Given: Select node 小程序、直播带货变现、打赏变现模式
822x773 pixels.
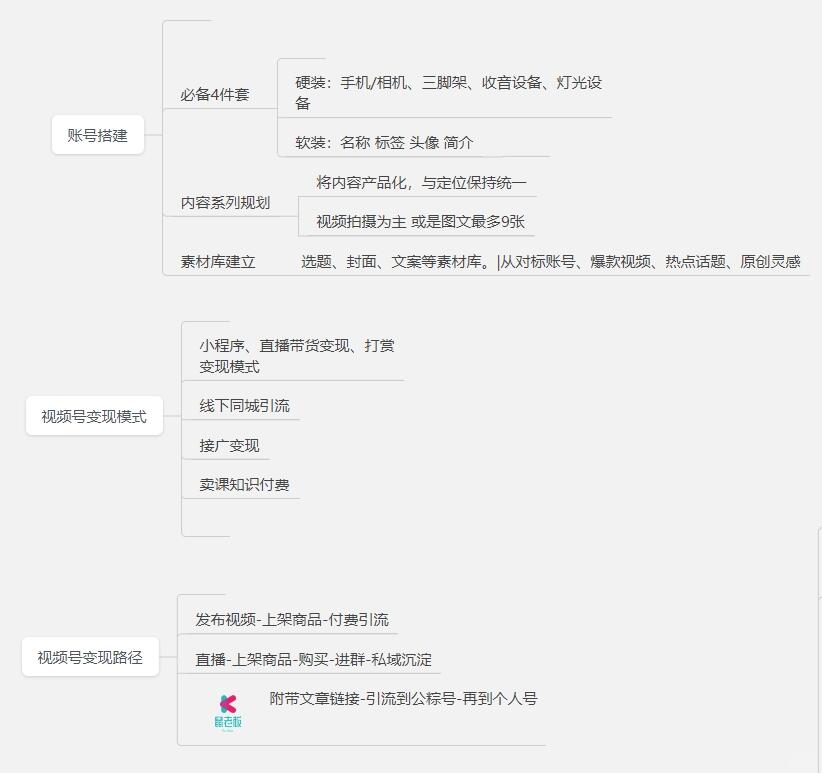Looking at the screenshot, I should coord(297,356).
